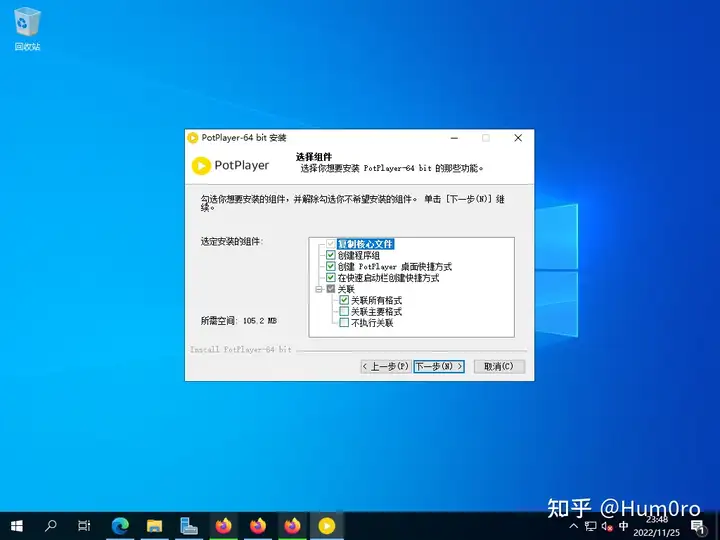The image size is (720, 540).
Task: Open clock showing 2022/11/25
Action: pyautogui.click(x=657, y=526)
